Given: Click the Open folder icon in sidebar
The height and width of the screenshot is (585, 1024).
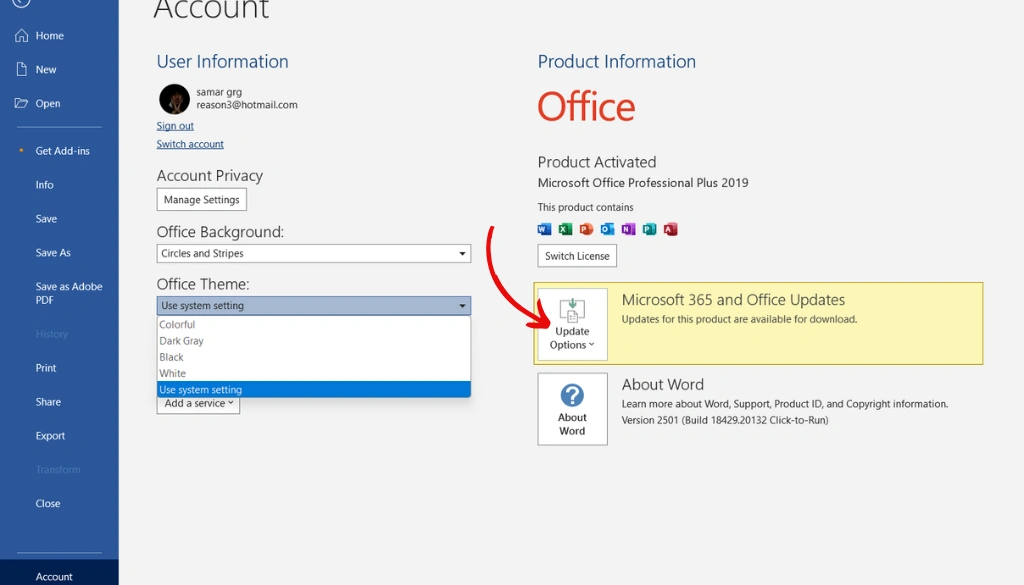Looking at the screenshot, I should coord(22,103).
